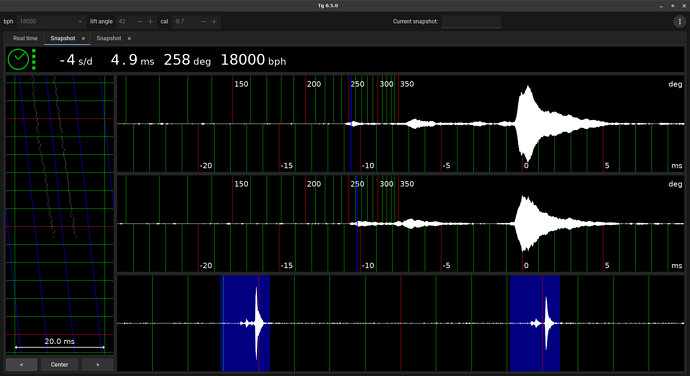Increase cal value with plus button
Screen dimensions: 690x376
214,22
